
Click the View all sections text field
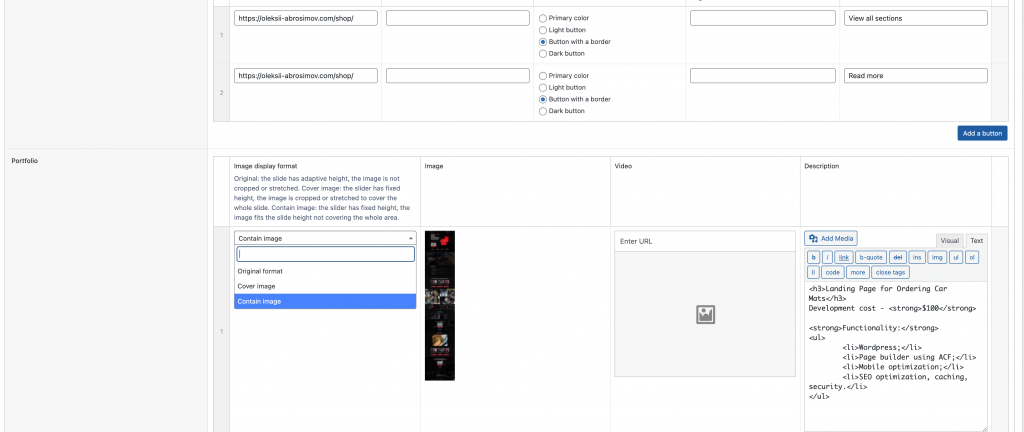point(915,18)
